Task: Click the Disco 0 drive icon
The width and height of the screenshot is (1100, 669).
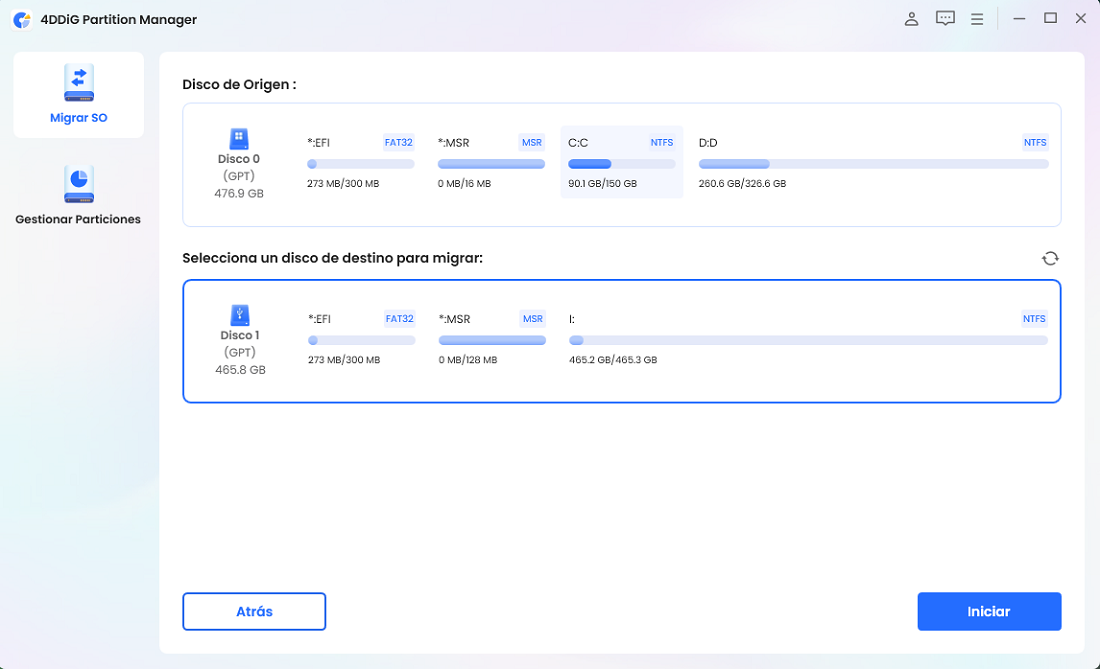Action: [x=239, y=139]
